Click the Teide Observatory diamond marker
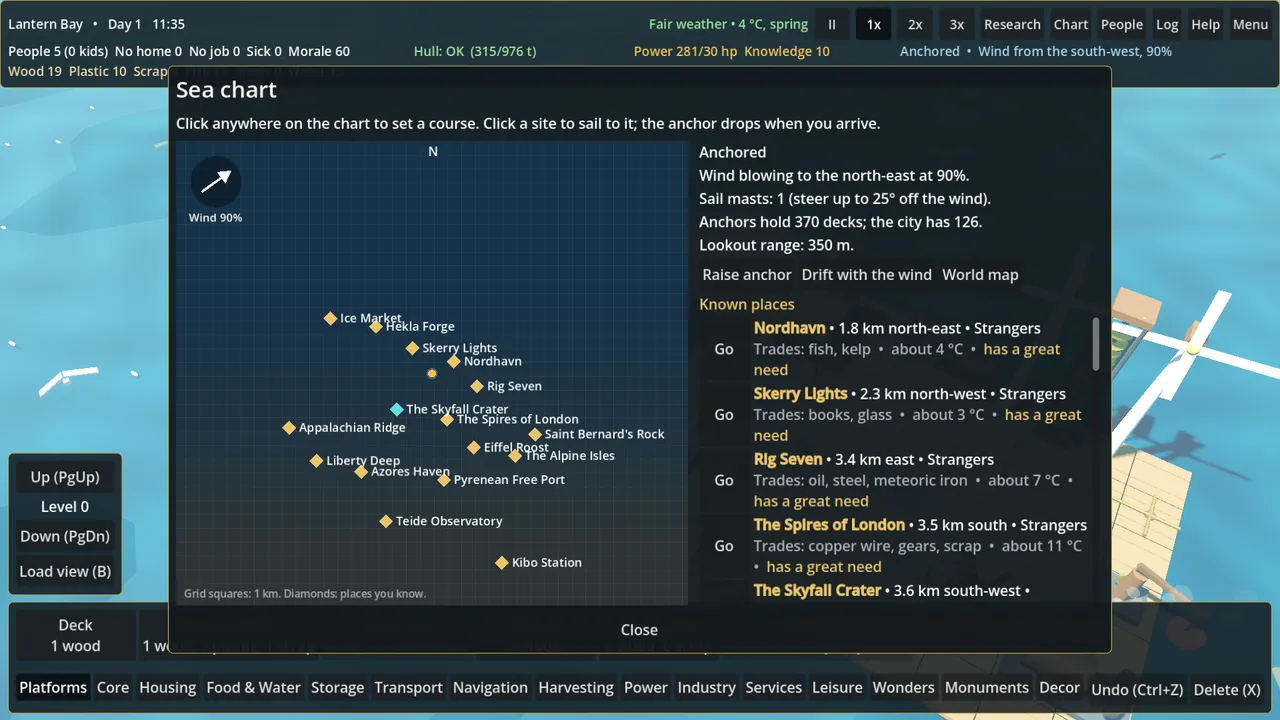The height and width of the screenshot is (720, 1280). (386, 521)
